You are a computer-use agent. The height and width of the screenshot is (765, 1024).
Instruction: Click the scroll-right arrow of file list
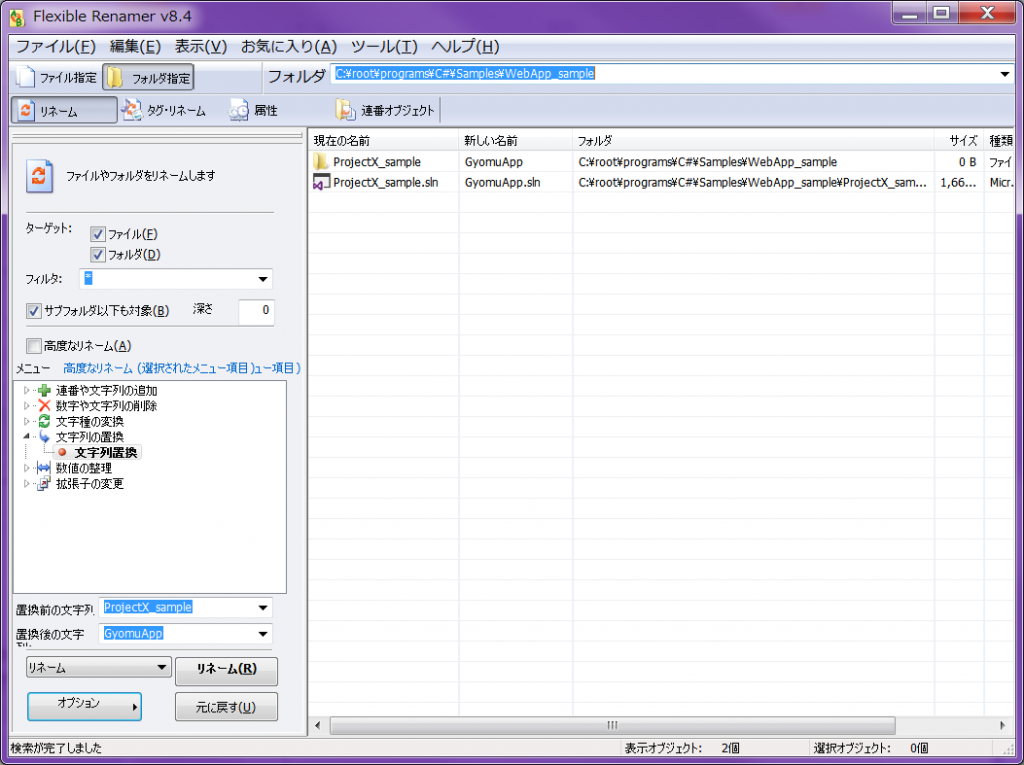click(x=1002, y=725)
